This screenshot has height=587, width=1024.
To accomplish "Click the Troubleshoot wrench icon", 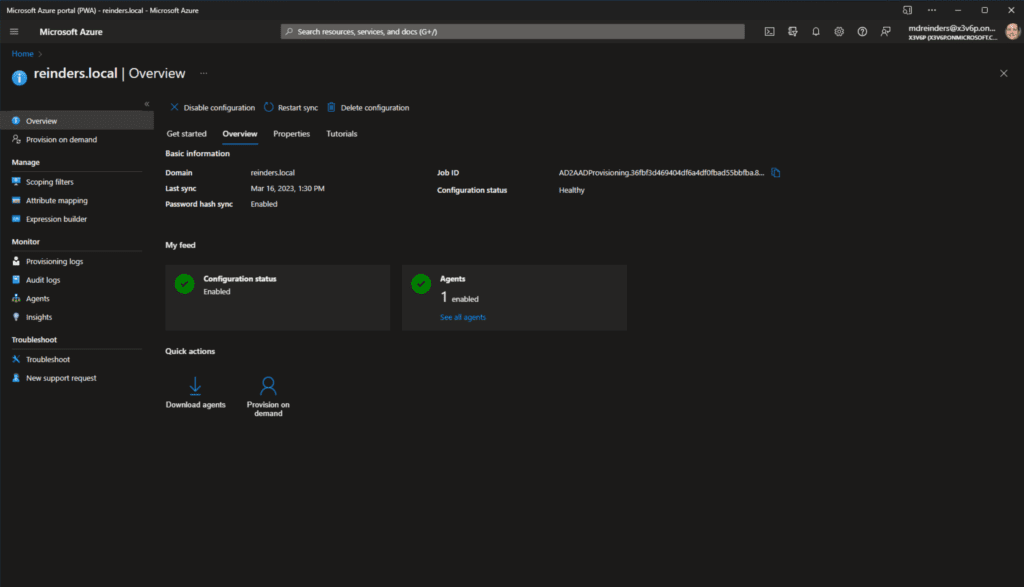I will click(x=16, y=359).
